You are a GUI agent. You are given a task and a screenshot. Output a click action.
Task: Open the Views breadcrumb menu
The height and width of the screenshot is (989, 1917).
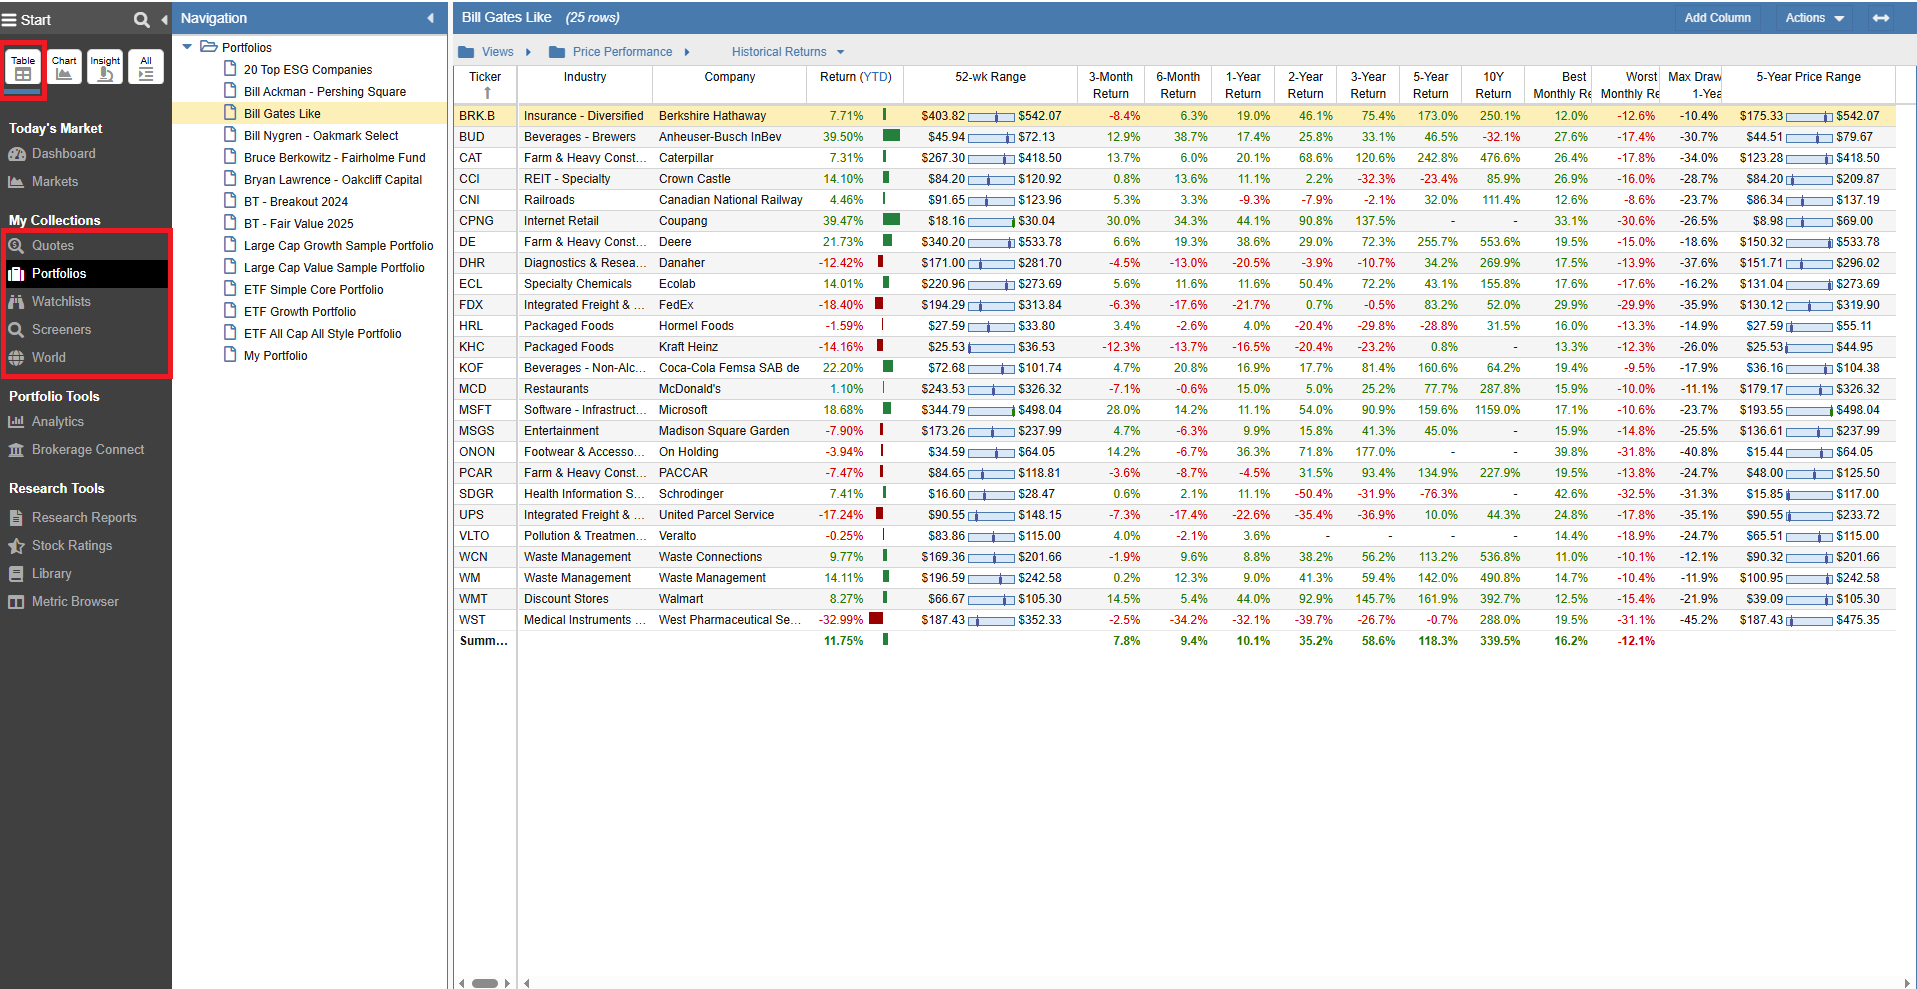pyautogui.click(x=497, y=52)
